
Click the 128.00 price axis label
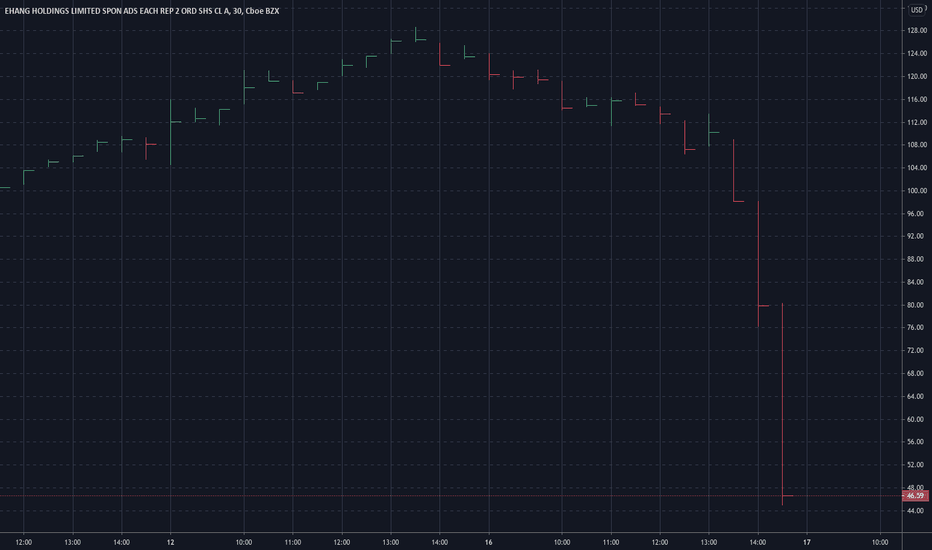coord(917,30)
